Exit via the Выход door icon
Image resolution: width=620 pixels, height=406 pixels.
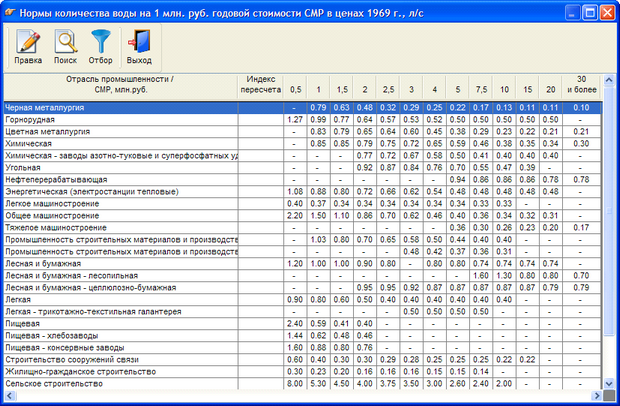tap(139, 47)
